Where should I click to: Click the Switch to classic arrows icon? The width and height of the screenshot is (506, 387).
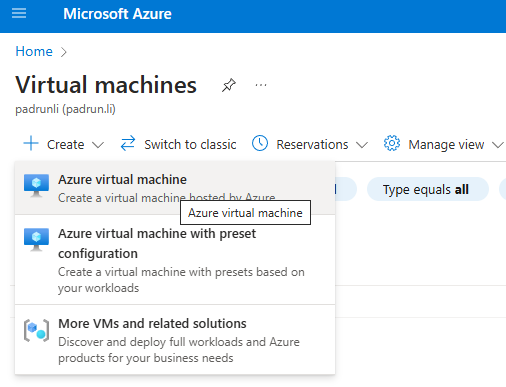pos(128,143)
